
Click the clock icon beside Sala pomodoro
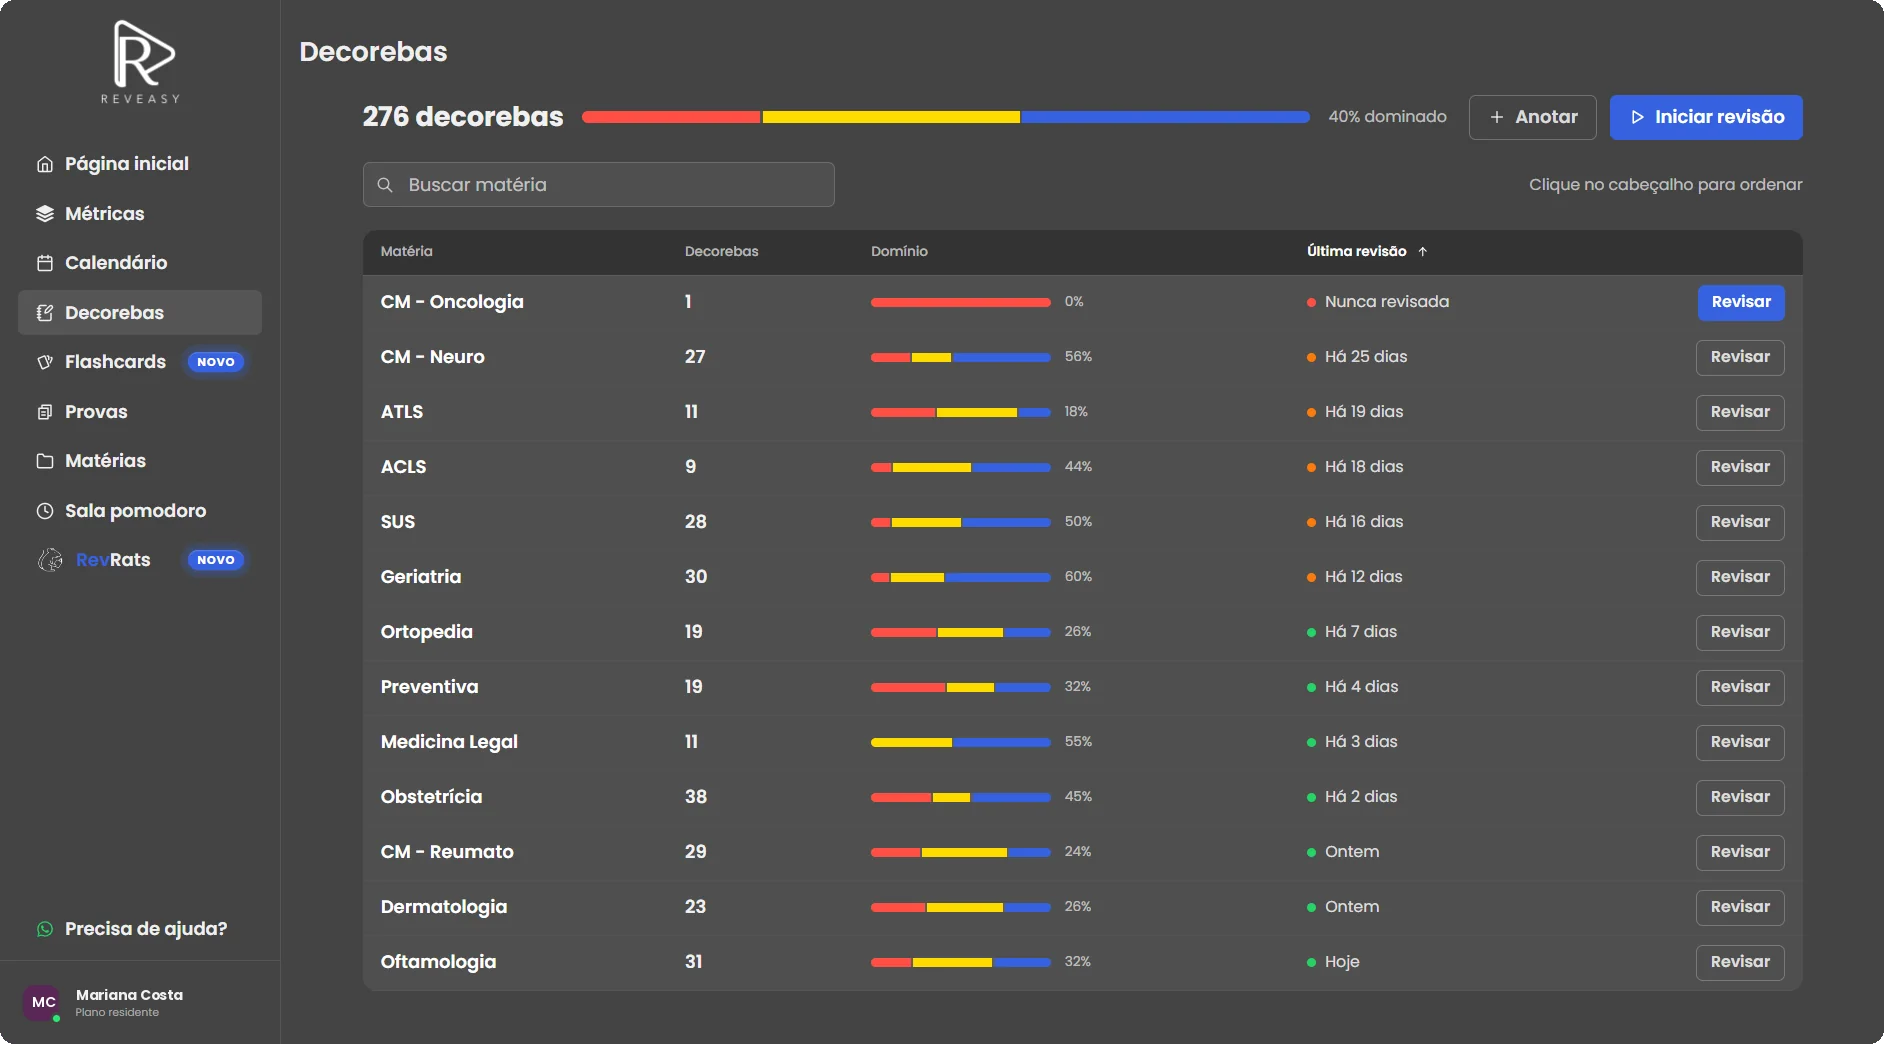[45, 511]
